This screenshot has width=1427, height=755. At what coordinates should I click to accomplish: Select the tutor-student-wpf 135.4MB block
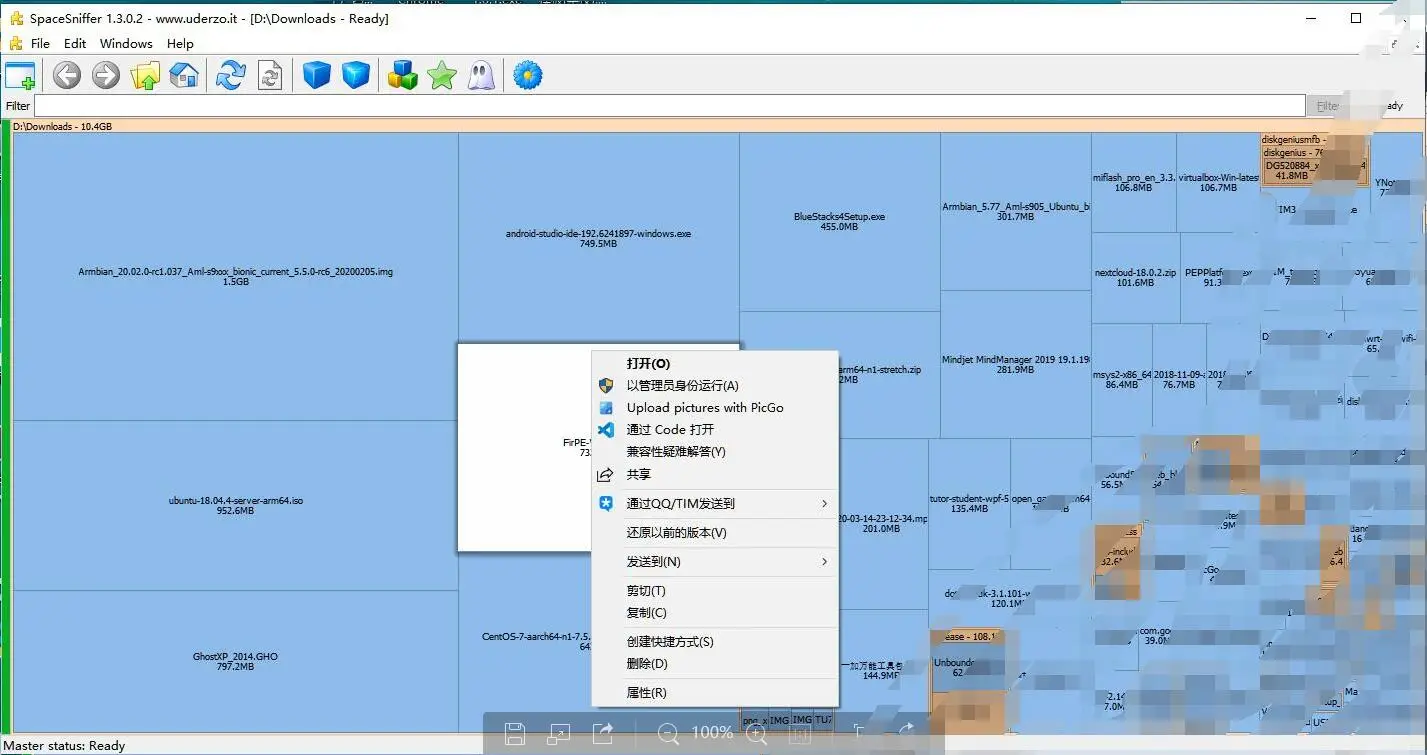click(x=968, y=503)
